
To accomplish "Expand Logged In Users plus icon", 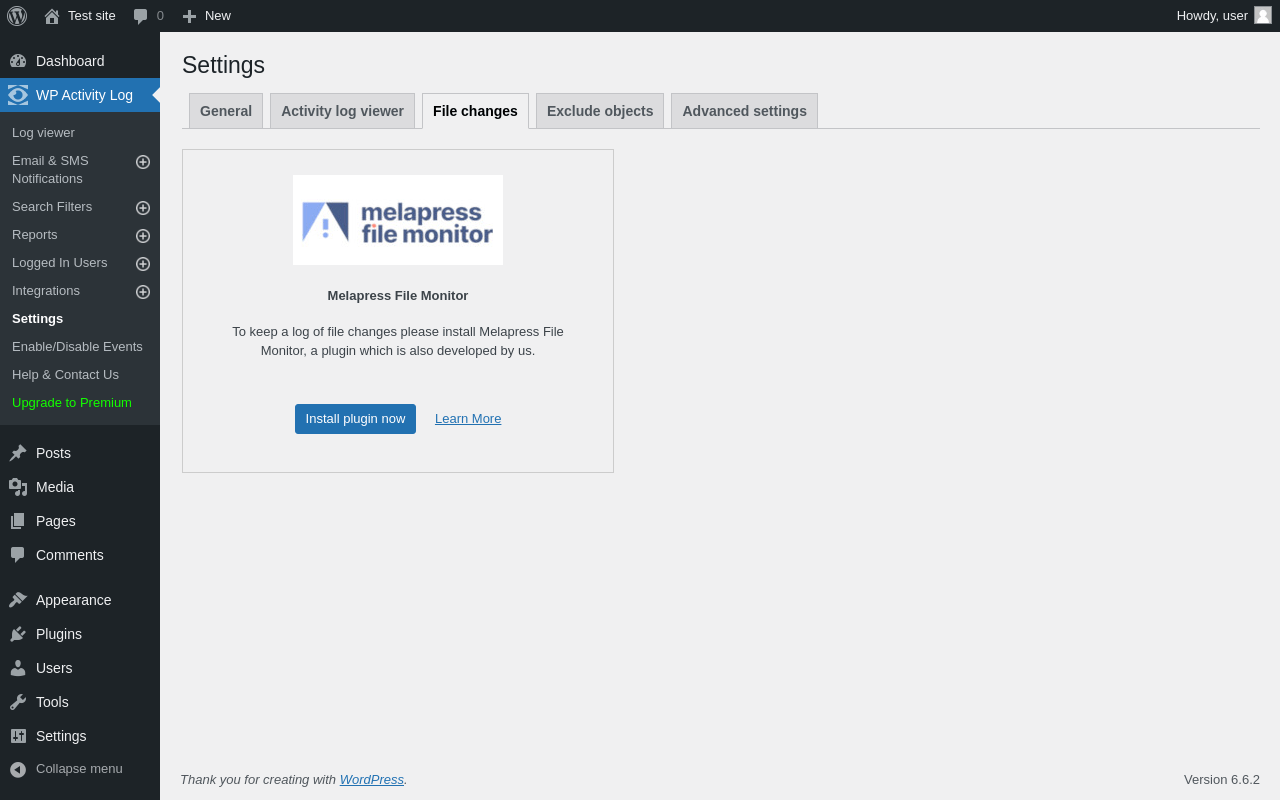I will (x=143, y=264).
